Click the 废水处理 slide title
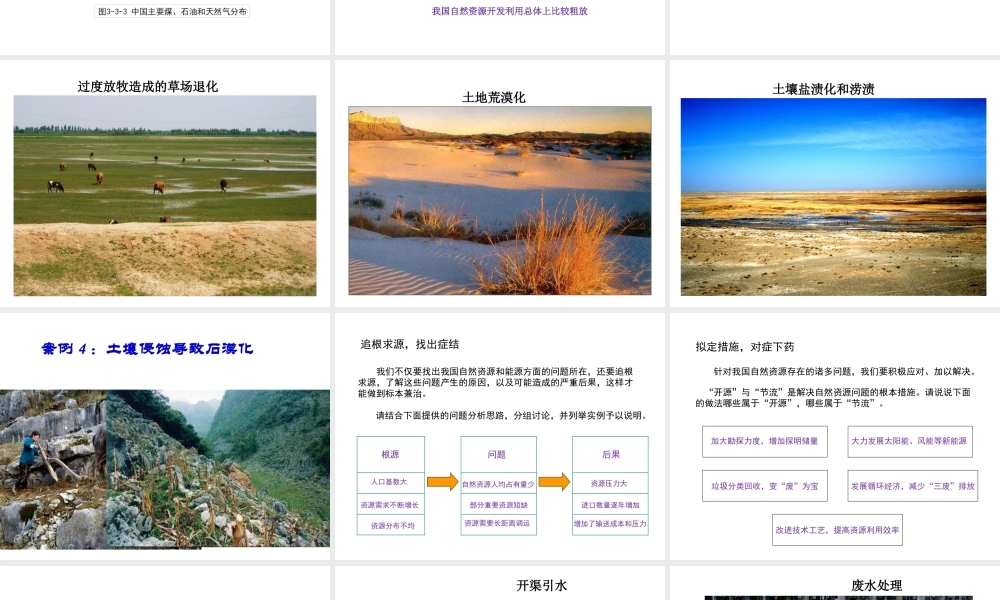This screenshot has height=600, width=1000. pyautogui.click(x=876, y=585)
